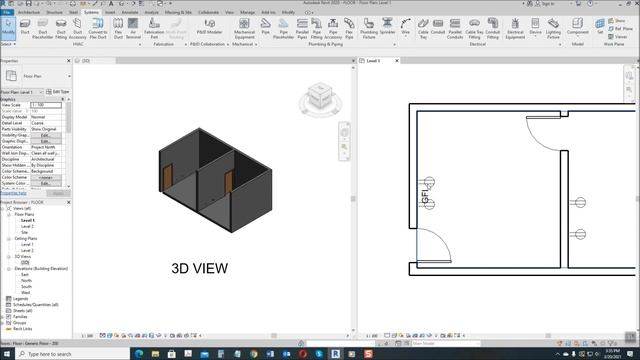The width and height of the screenshot is (640, 360).
Task: Select the Flex Duct tool
Action: (x=118, y=28)
